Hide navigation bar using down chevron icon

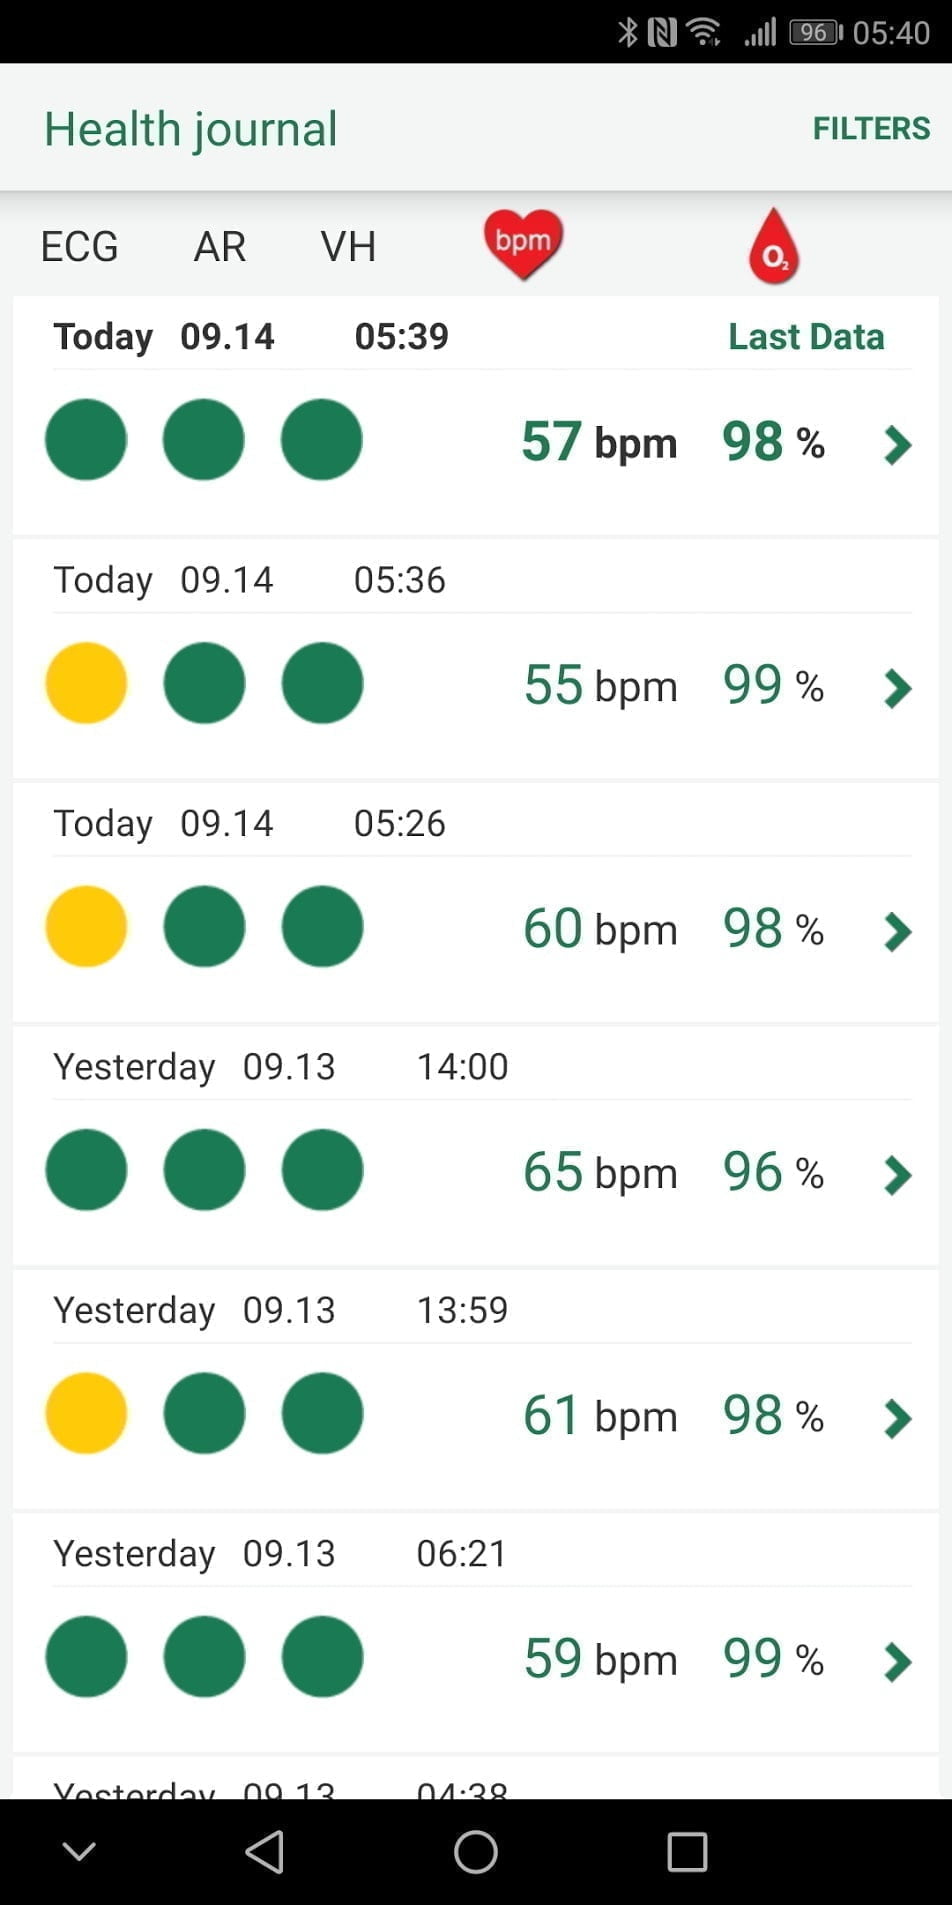(79, 1851)
